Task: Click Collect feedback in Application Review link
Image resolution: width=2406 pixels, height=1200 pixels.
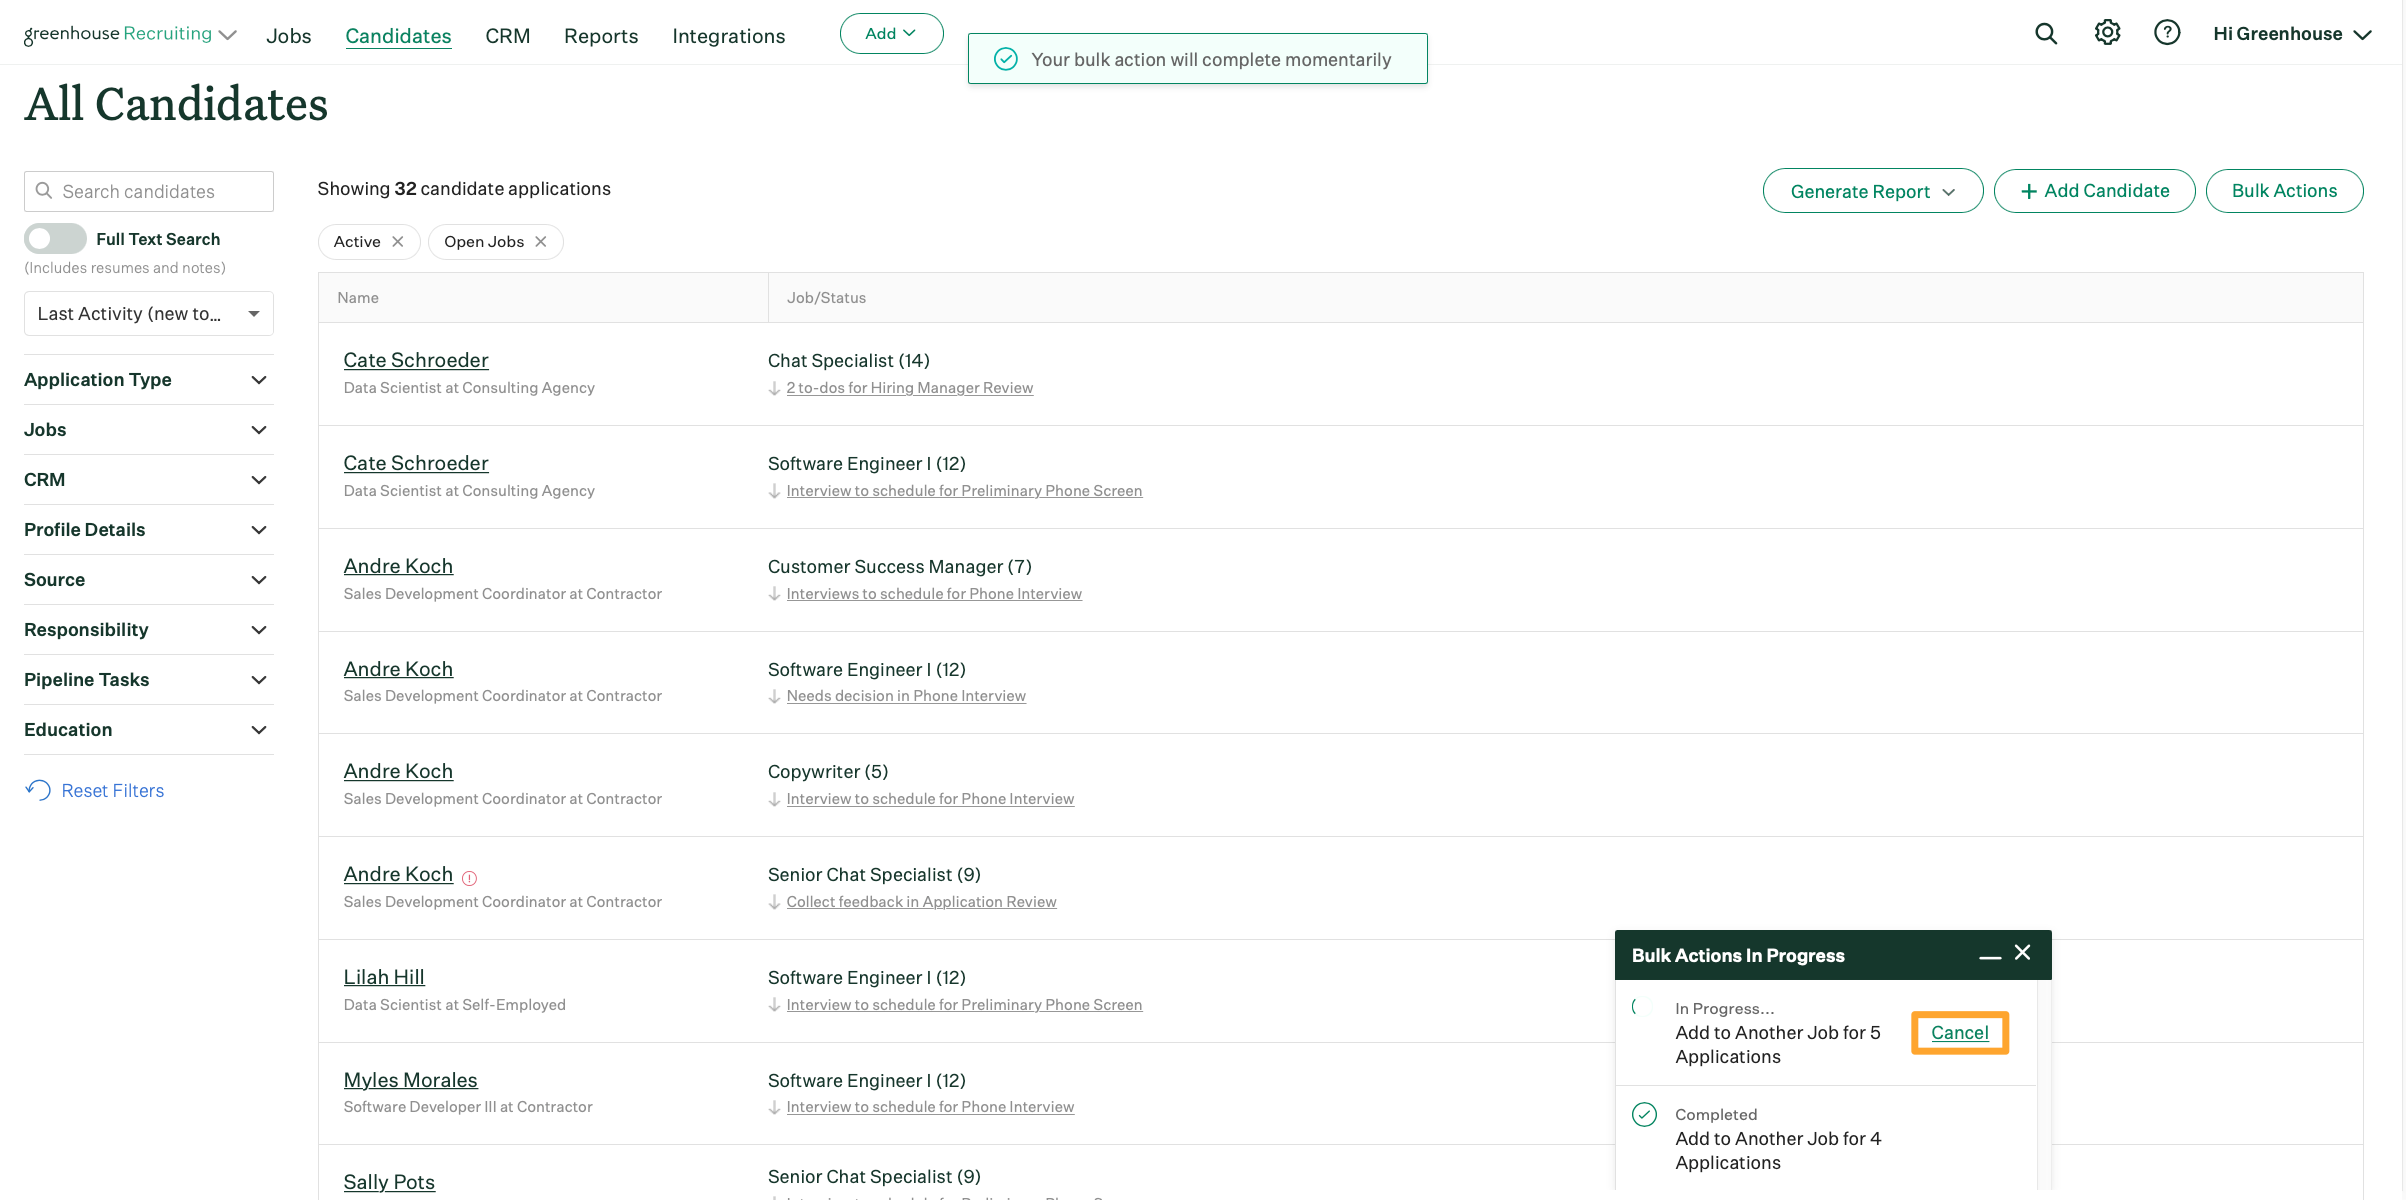Action: (x=921, y=902)
